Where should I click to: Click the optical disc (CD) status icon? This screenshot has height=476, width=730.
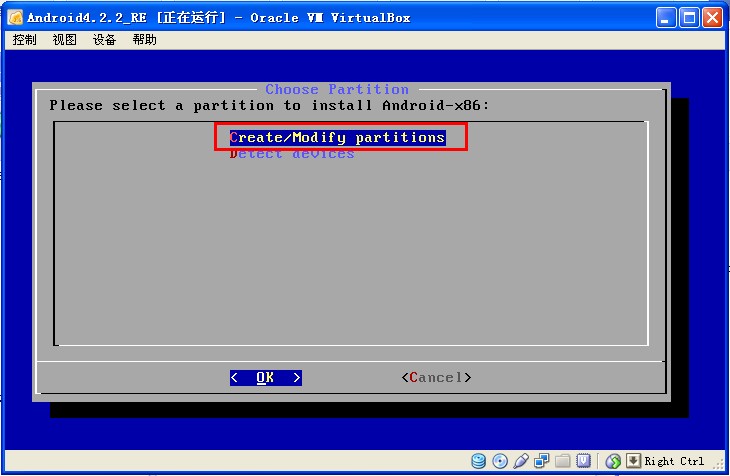point(500,461)
